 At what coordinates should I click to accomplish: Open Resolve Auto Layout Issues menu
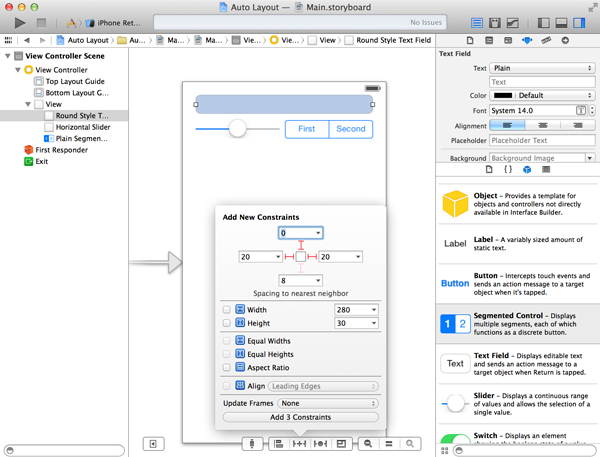[320, 444]
